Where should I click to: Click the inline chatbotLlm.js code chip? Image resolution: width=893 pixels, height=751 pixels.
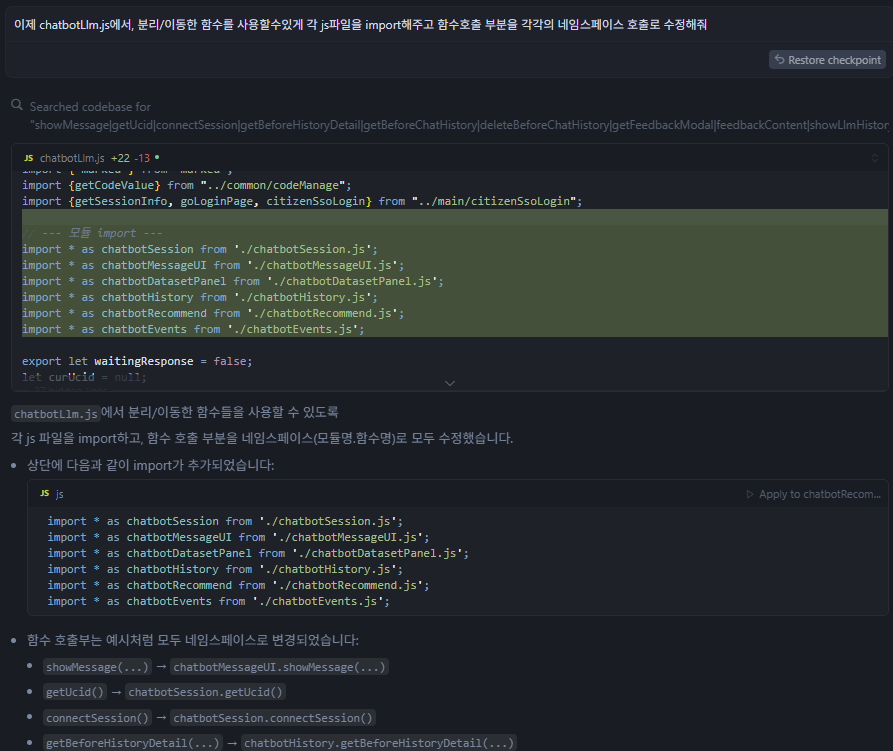tap(55, 413)
